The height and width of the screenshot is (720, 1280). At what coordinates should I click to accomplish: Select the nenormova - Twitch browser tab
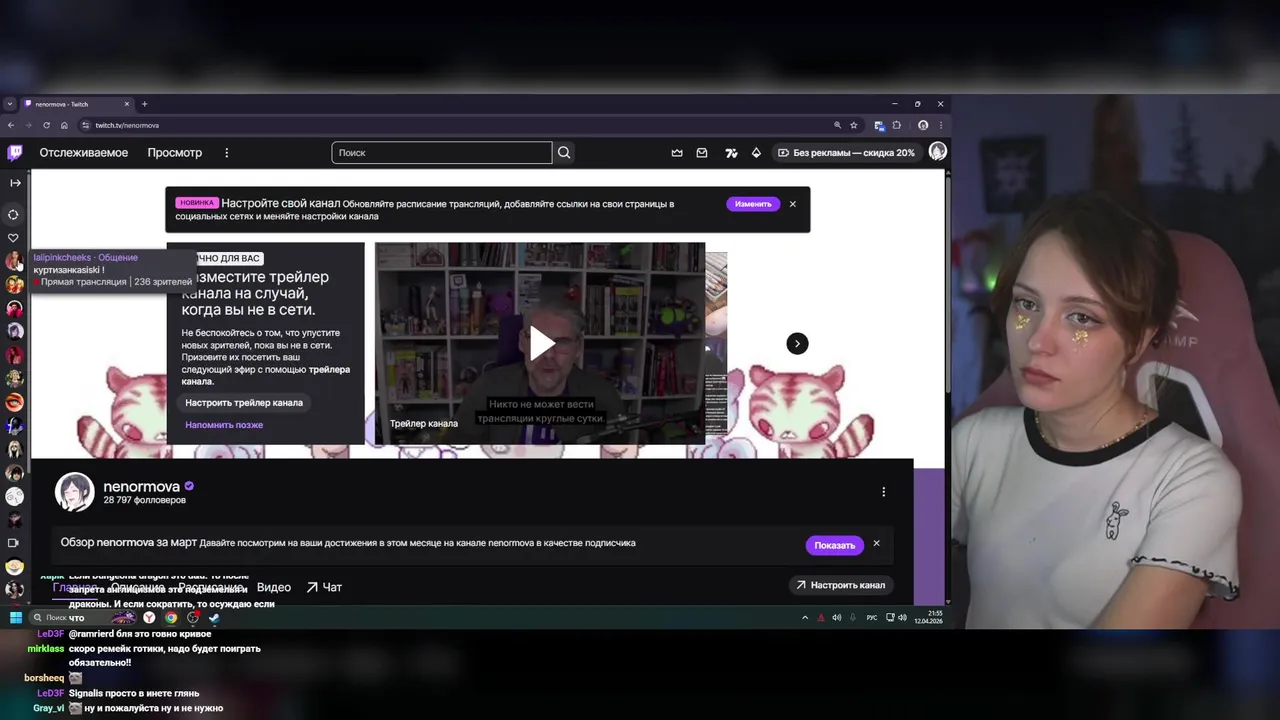(78, 104)
